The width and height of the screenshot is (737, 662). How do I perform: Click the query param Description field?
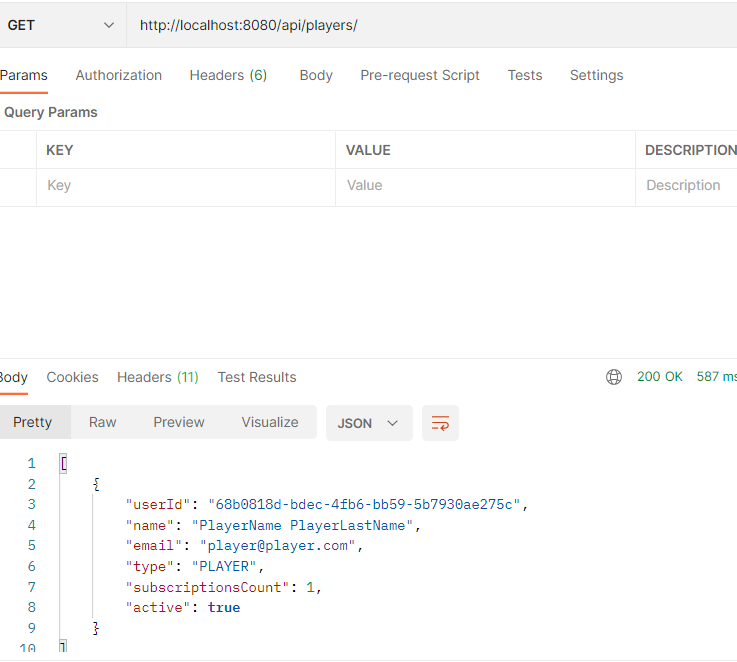(687, 185)
